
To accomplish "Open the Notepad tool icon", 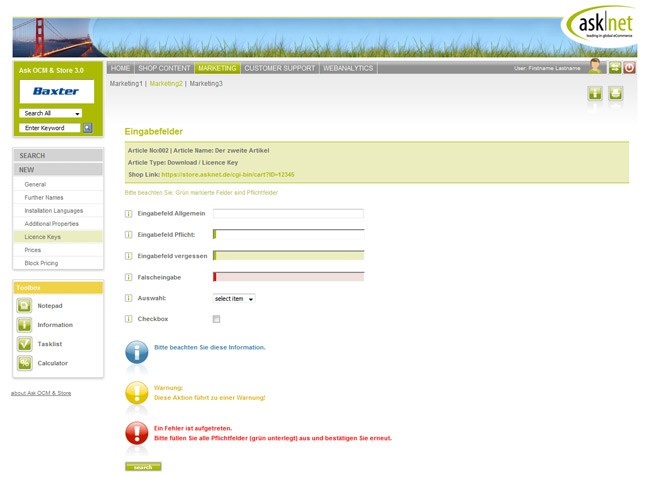I will pos(24,306).
